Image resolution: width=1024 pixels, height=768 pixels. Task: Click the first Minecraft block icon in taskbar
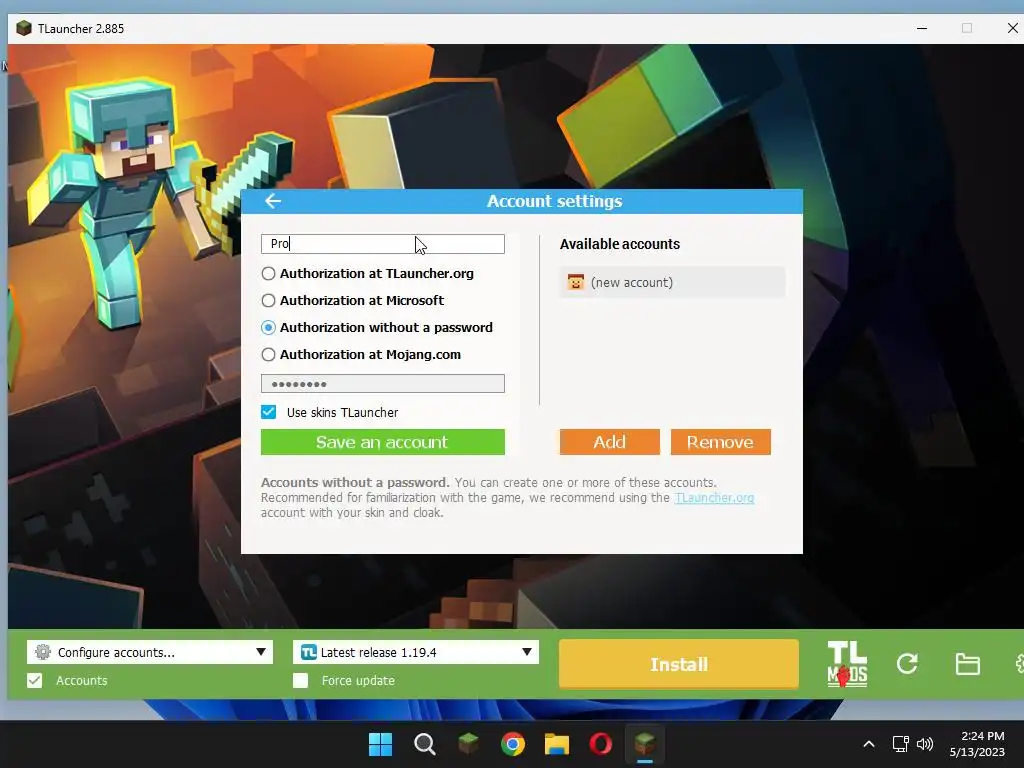click(x=468, y=743)
